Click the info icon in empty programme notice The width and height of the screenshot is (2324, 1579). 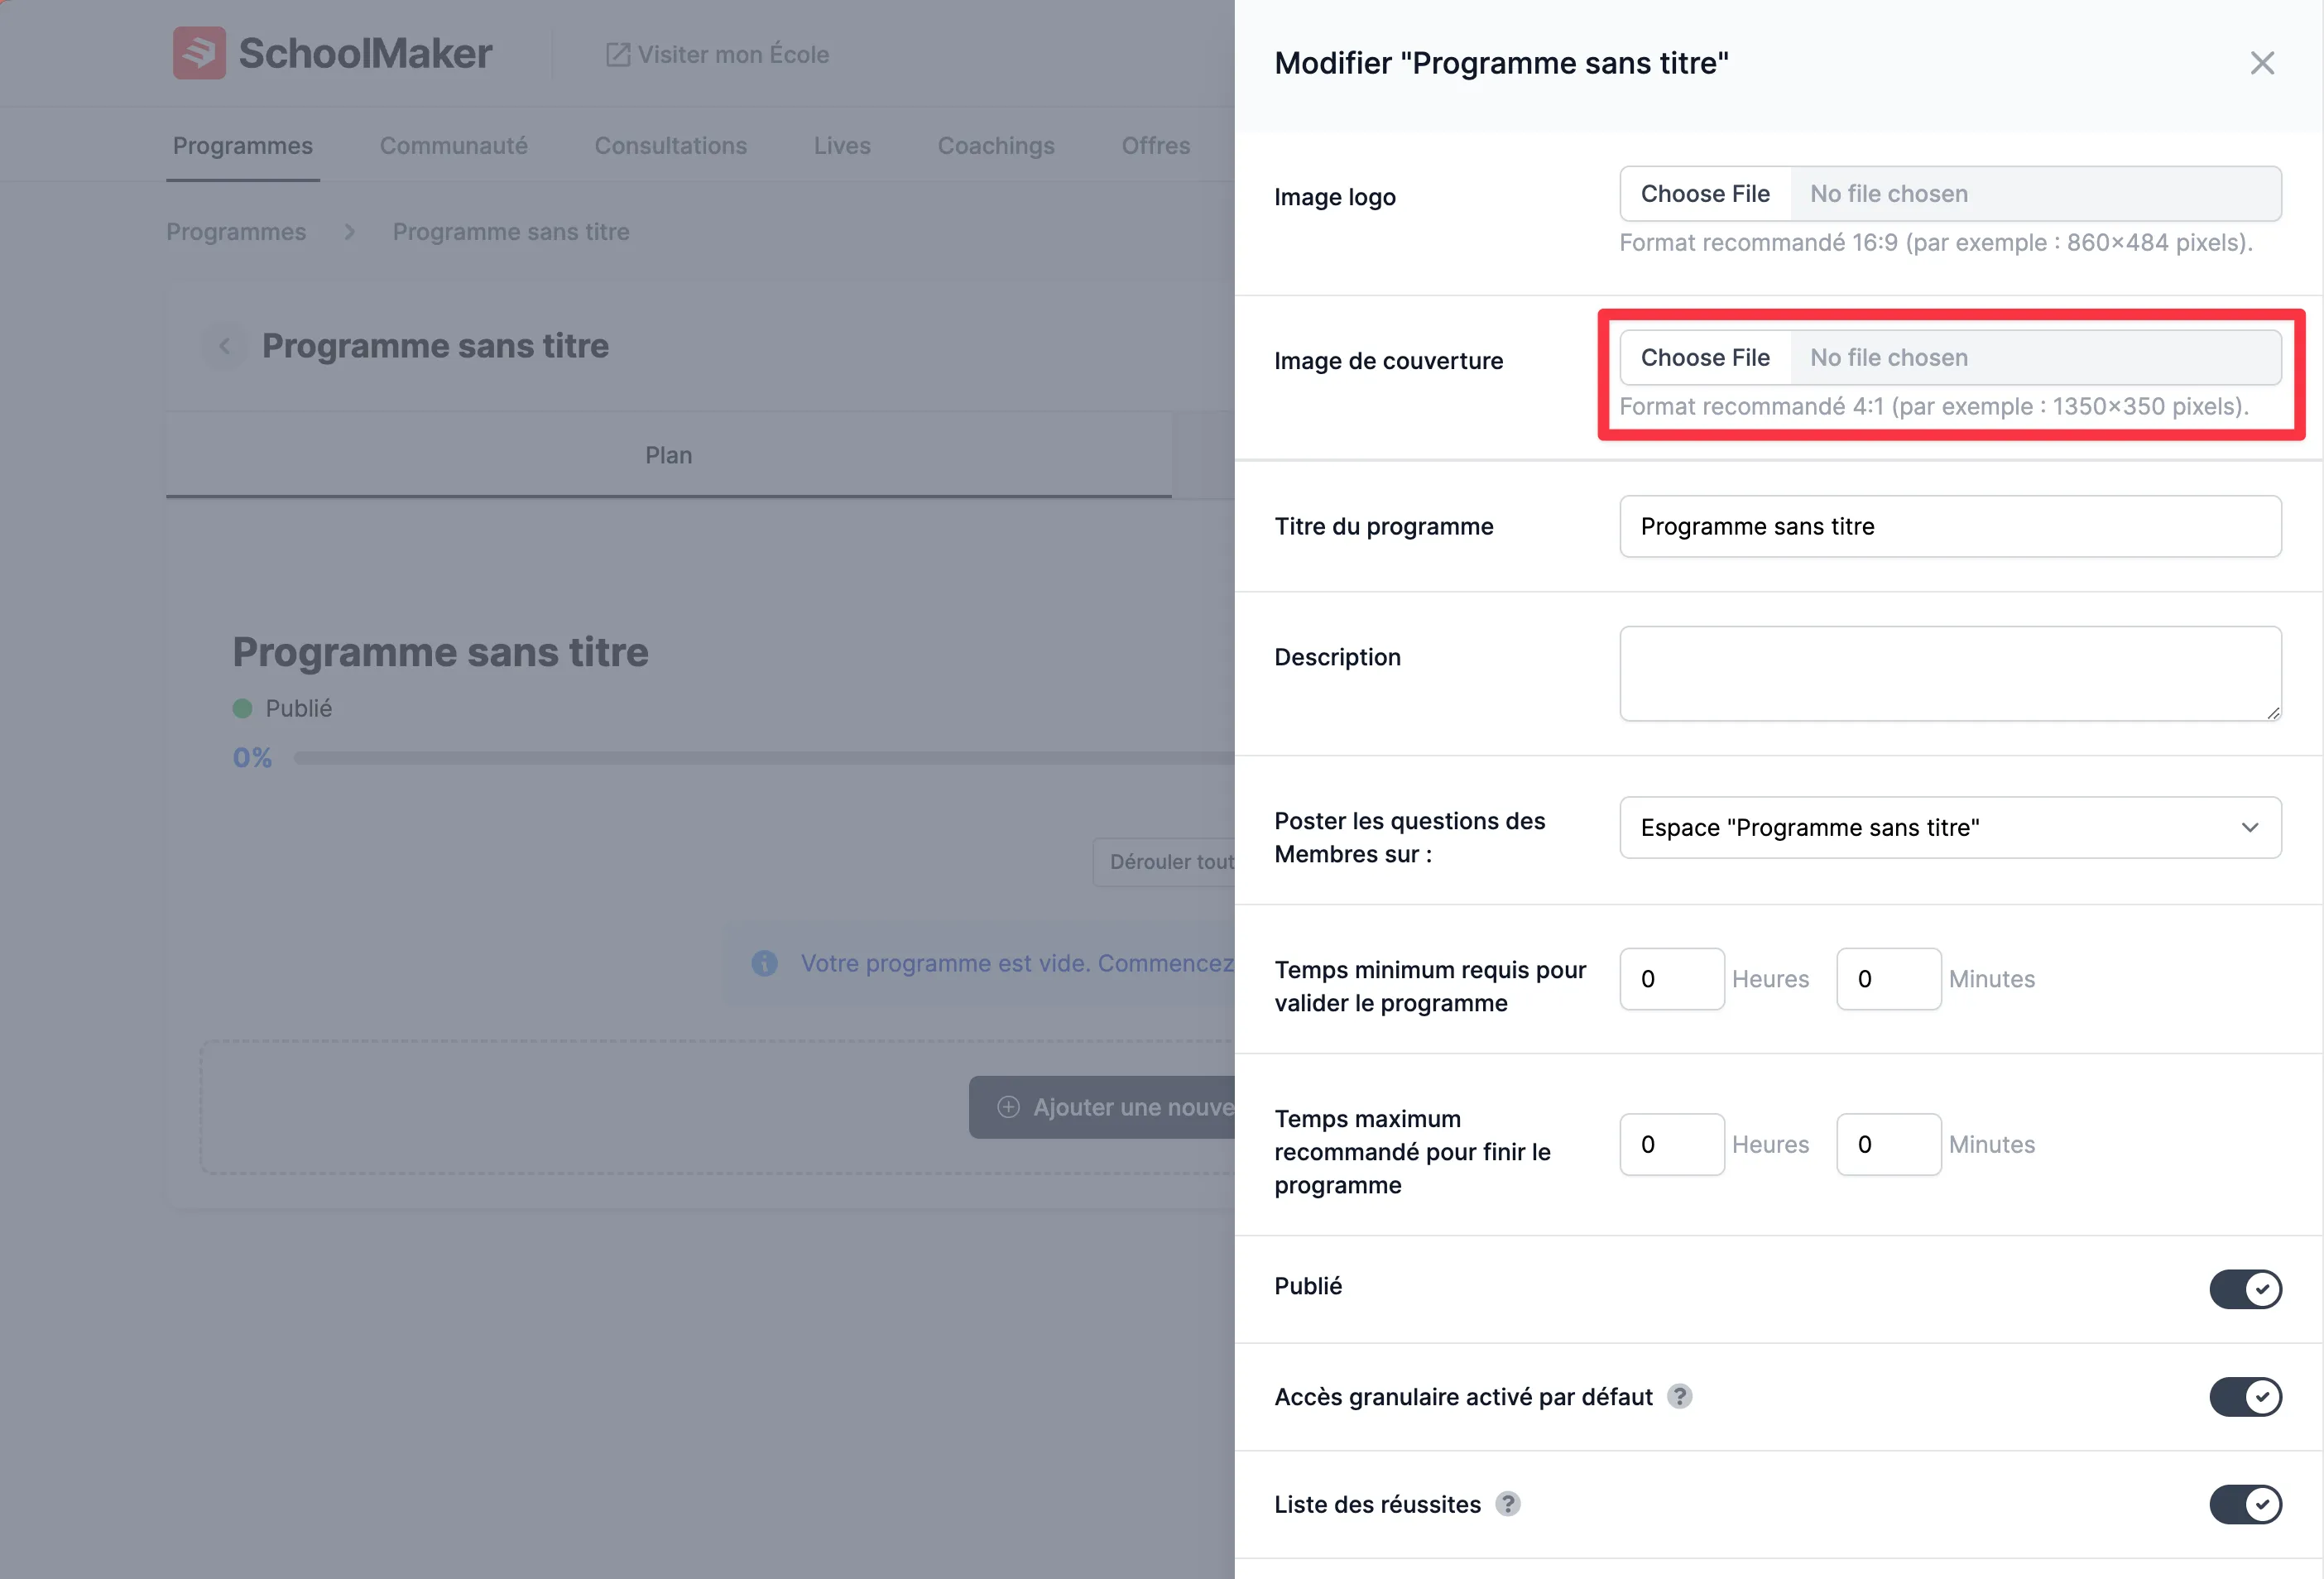(765, 963)
